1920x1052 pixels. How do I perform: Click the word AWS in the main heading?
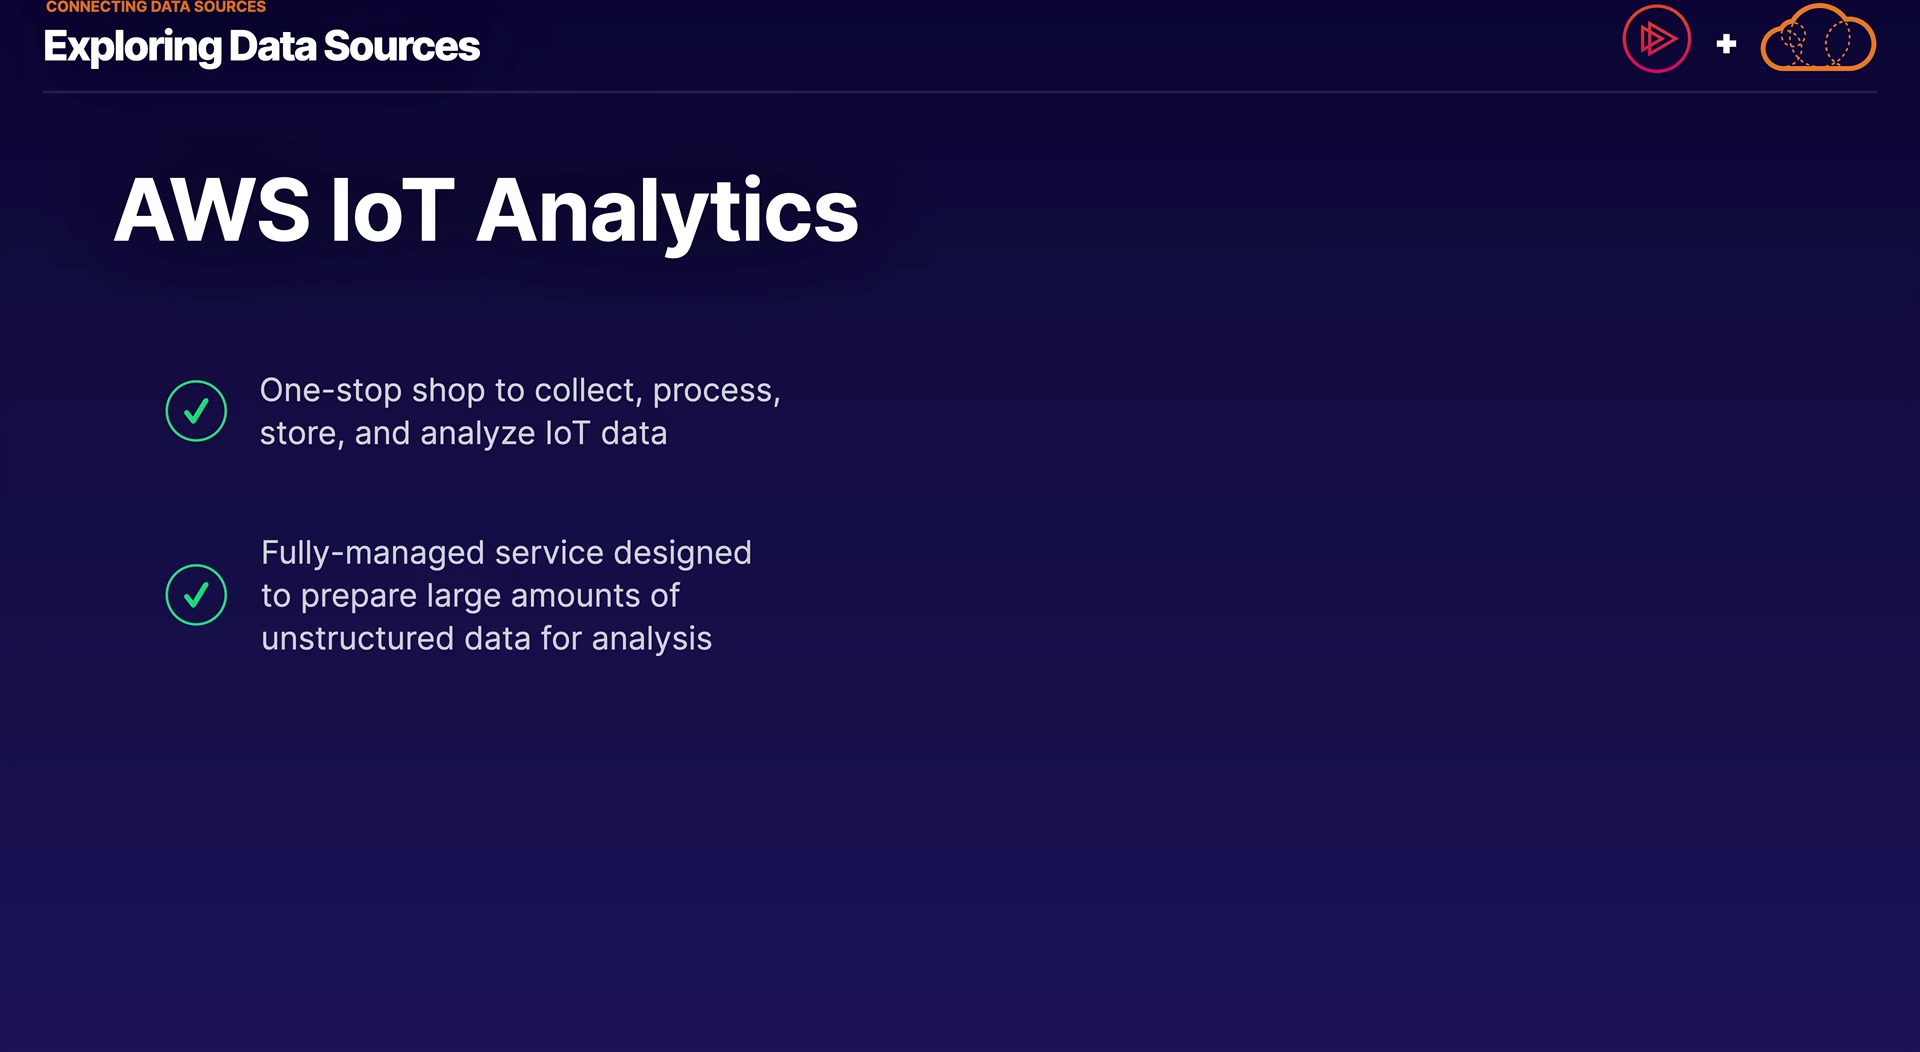[212, 211]
